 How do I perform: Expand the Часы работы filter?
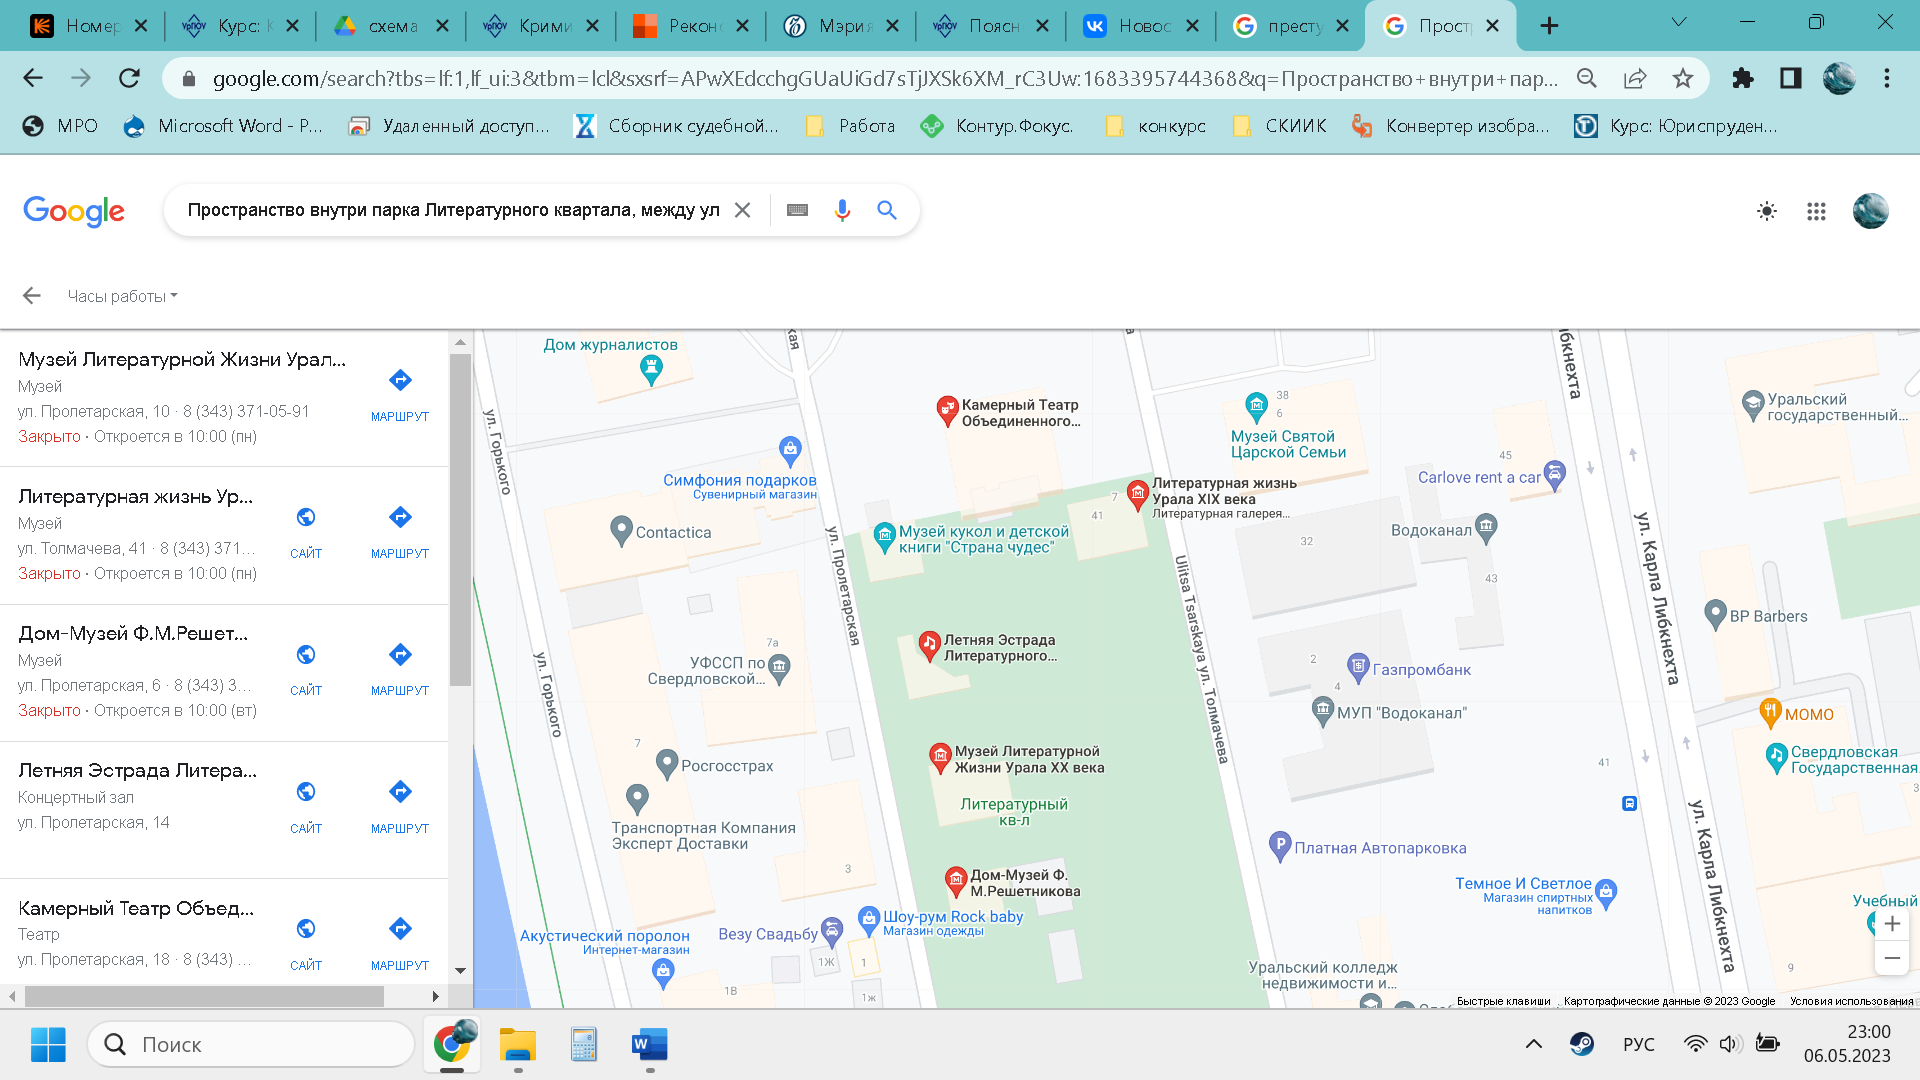(122, 296)
